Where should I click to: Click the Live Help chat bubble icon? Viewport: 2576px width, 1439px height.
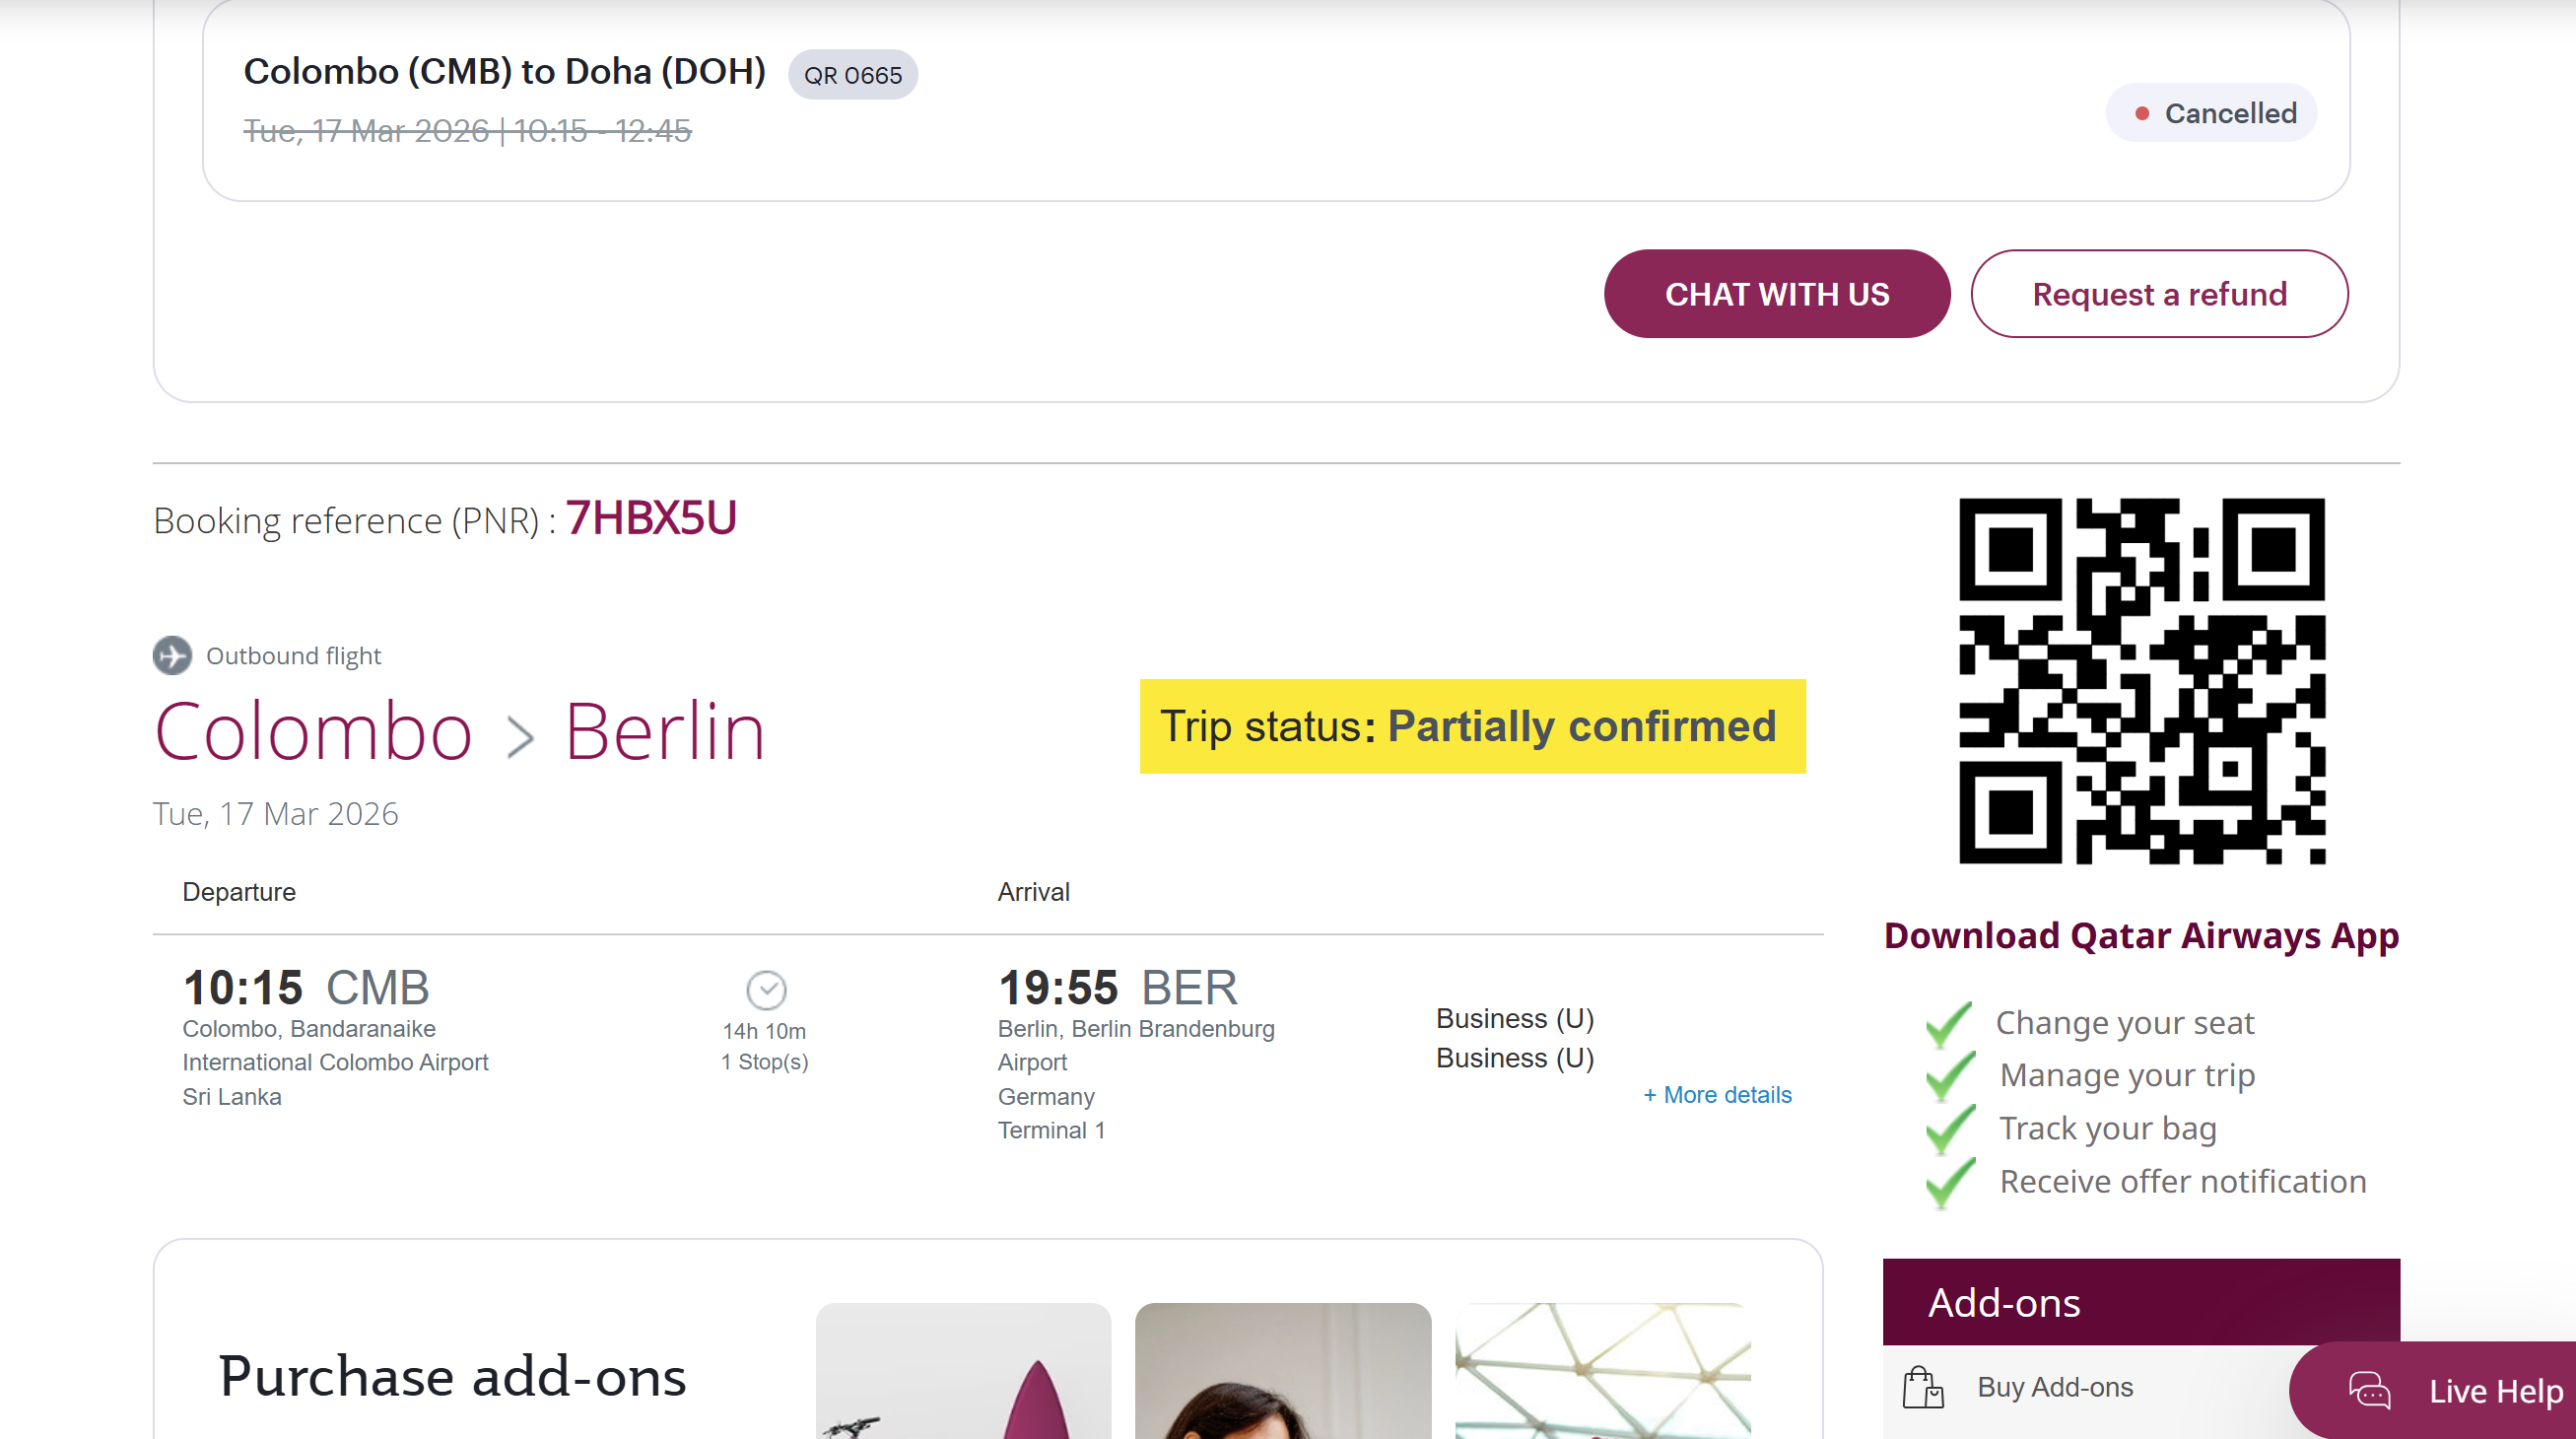[2369, 1391]
